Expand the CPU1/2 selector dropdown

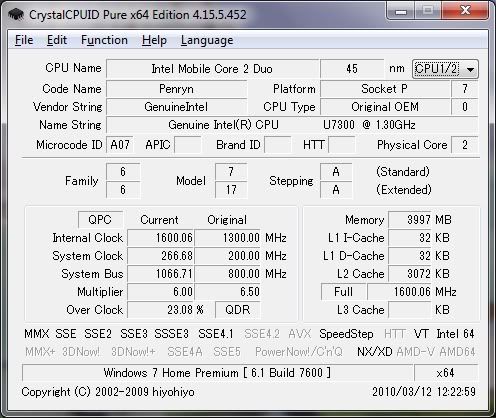(x=445, y=69)
